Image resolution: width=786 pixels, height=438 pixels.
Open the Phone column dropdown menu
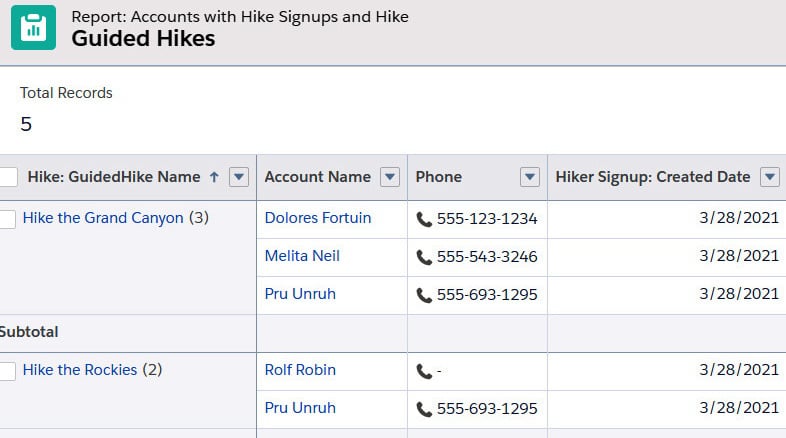pos(530,177)
